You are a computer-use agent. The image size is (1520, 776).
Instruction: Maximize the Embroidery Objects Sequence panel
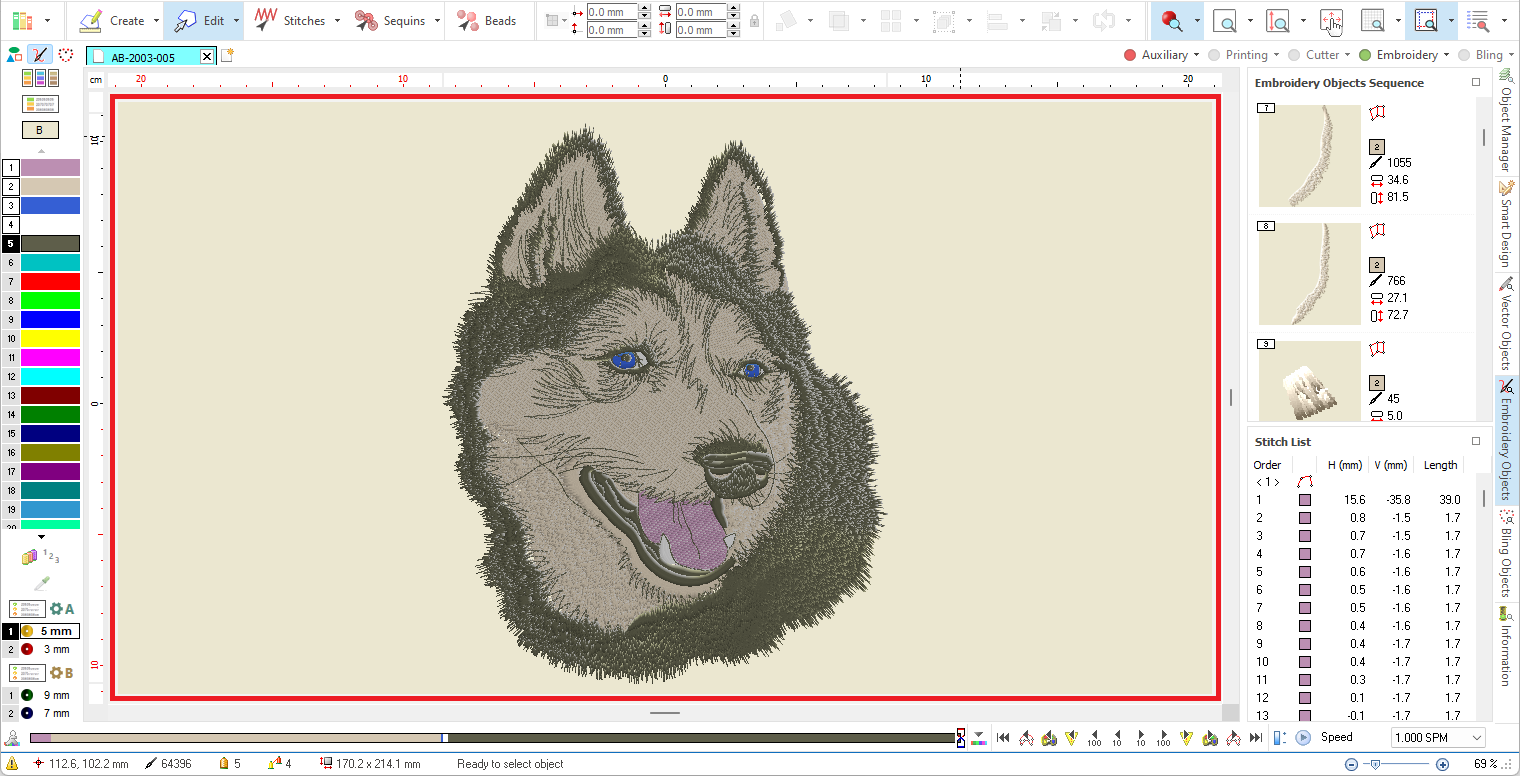pyautogui.click(x=1476, y=83)
